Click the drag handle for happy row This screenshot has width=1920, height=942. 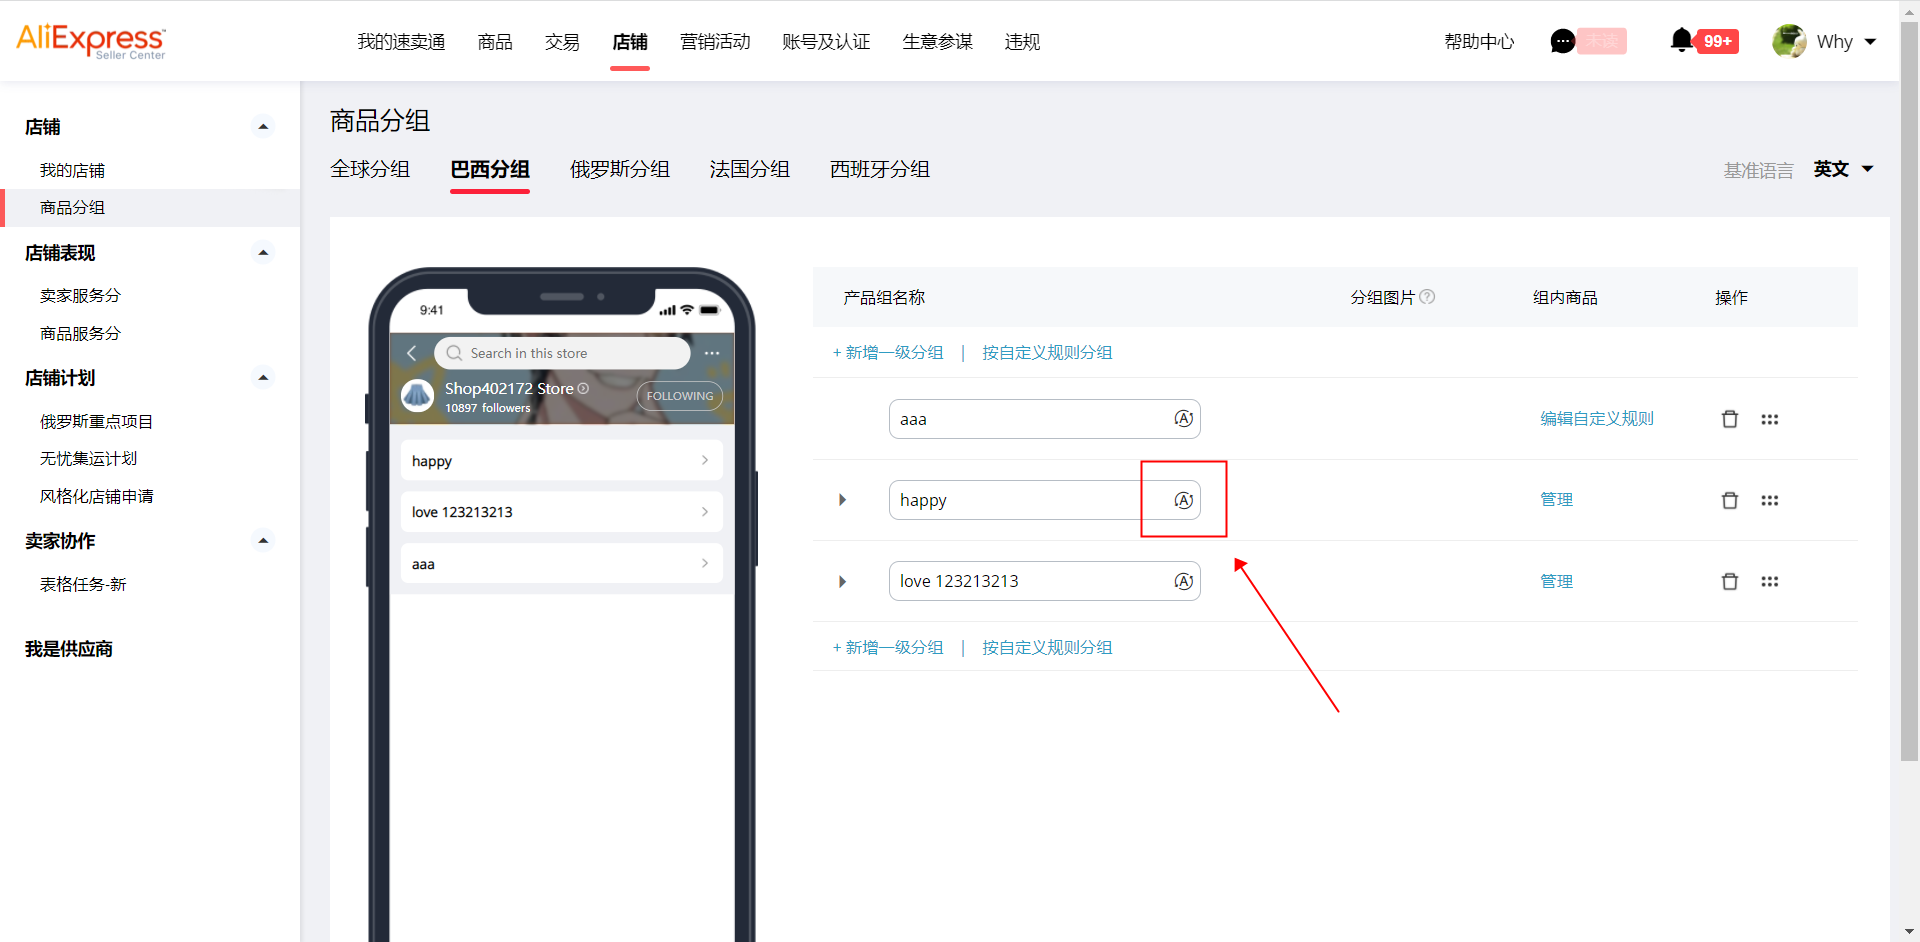[x=1770, y=500]
